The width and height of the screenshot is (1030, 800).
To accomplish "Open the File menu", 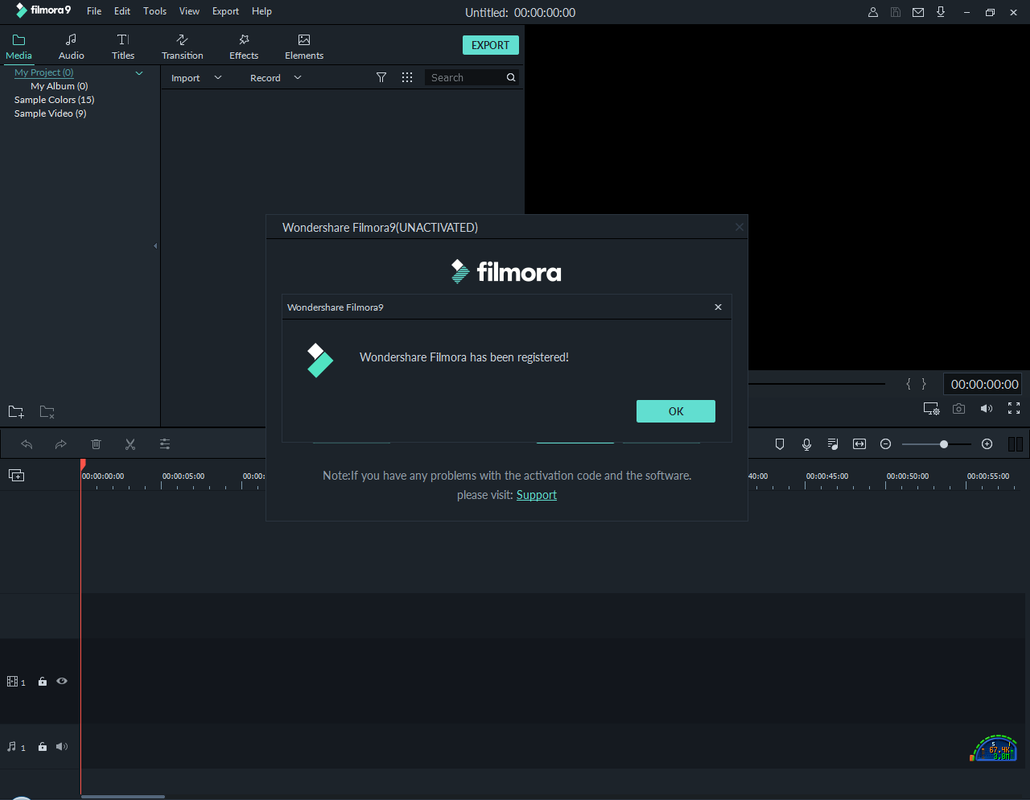I will tap(94, 11).
